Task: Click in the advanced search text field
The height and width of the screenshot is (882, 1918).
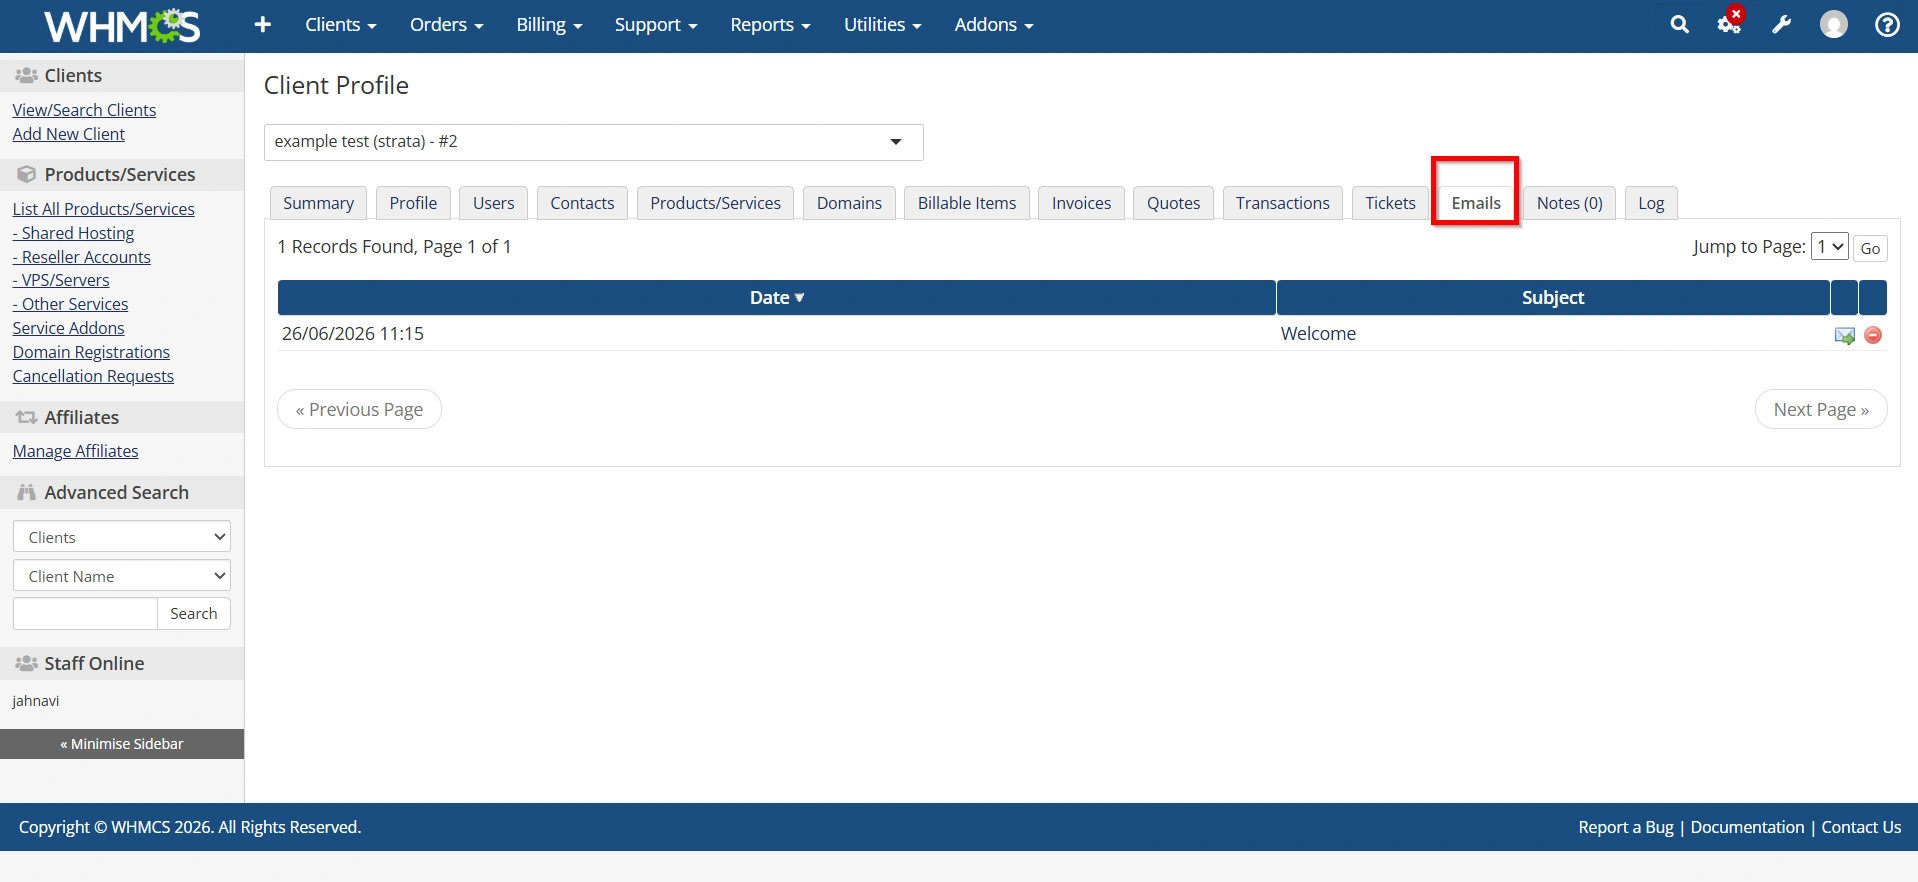Action: 85,614
